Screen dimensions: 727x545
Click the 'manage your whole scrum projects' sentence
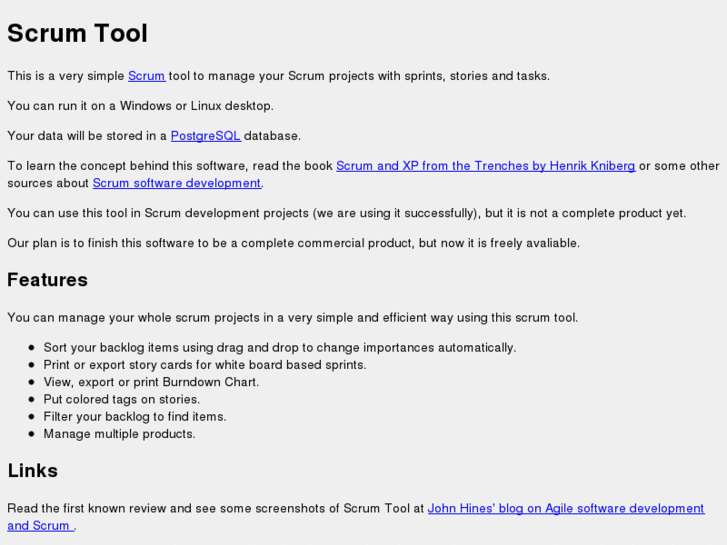coord(292,318)
